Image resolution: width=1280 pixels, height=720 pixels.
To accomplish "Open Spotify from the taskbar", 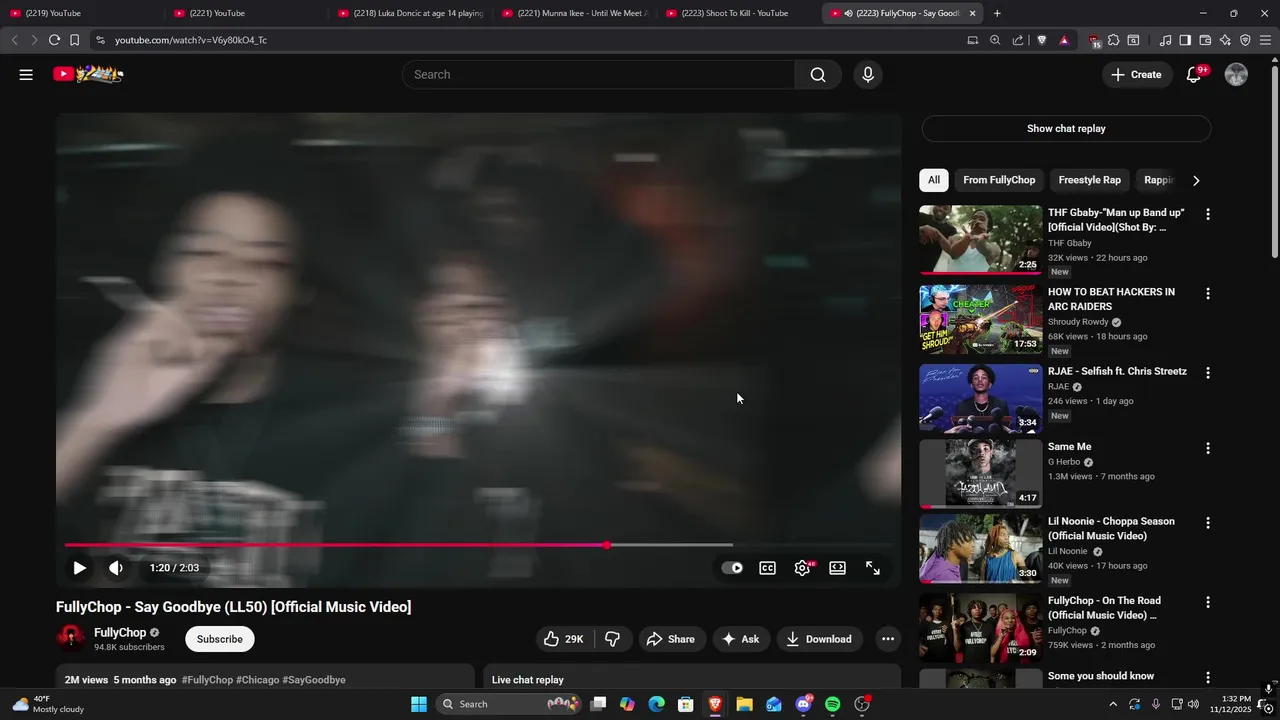I will (x=833, y=704).
